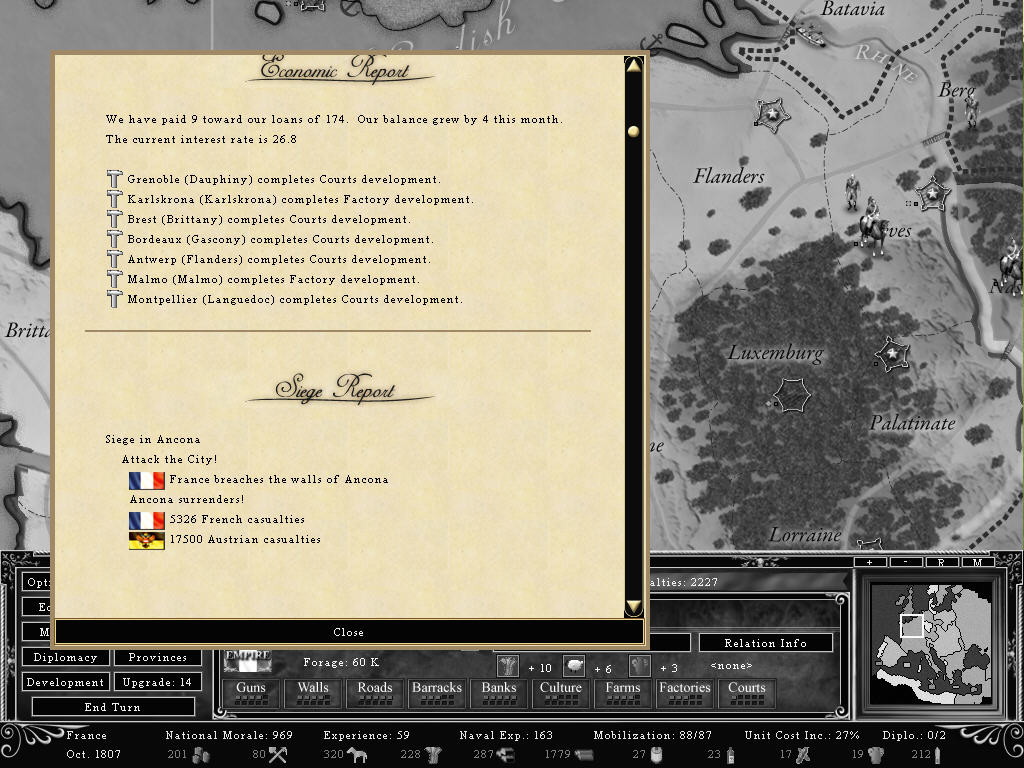Select the Courts development button
1024x768 pixels.
pos(747,693)
